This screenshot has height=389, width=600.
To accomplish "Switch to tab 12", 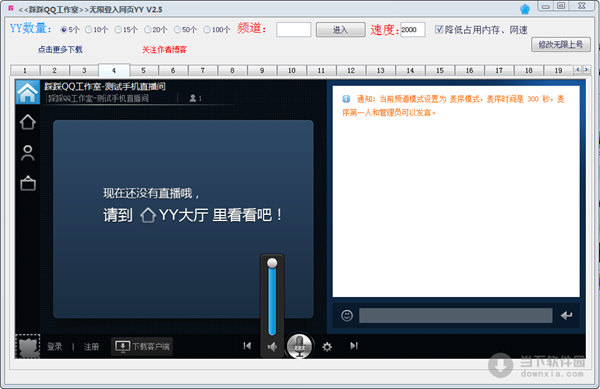I will (351, 70).
